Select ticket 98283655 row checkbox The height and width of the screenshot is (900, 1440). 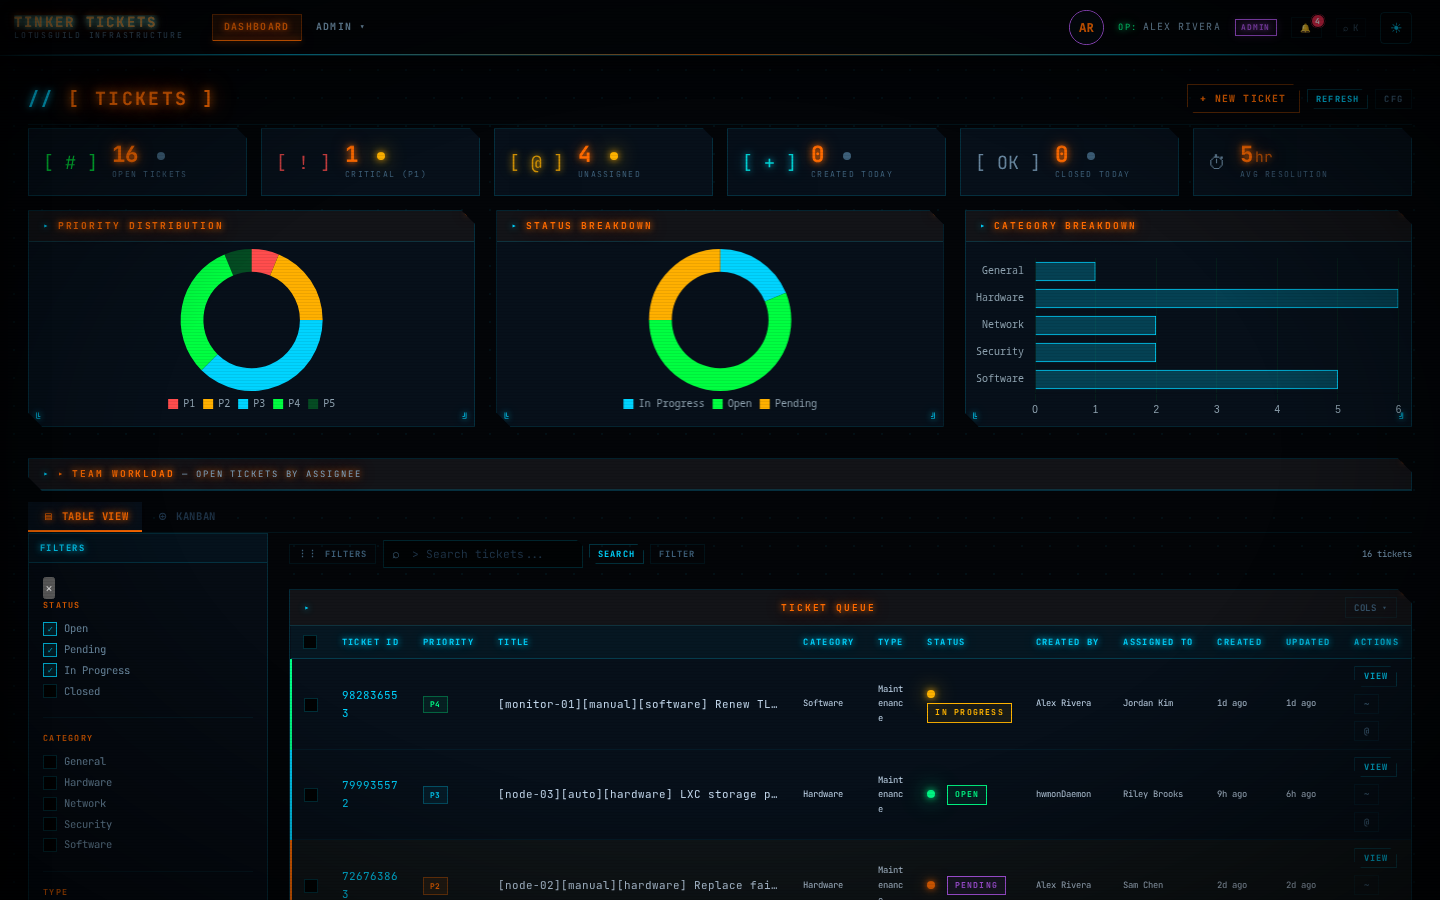[x=311, y=705]
